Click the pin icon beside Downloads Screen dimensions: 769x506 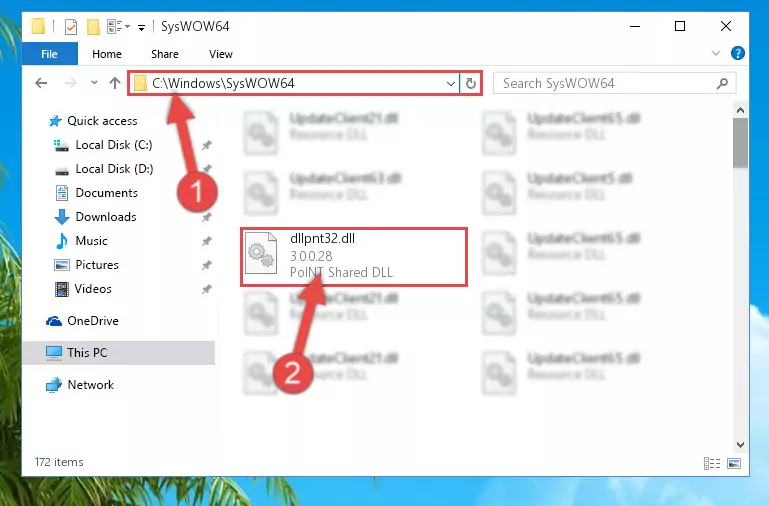pos(206,217)
